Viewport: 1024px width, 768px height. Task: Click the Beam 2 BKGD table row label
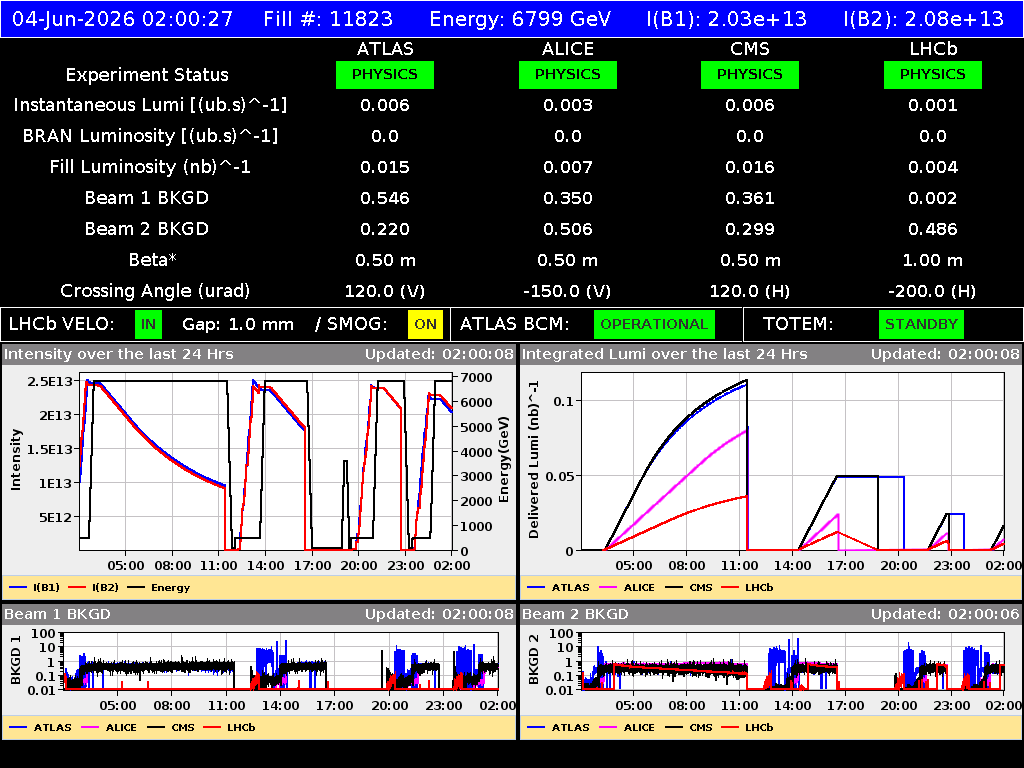147,229
